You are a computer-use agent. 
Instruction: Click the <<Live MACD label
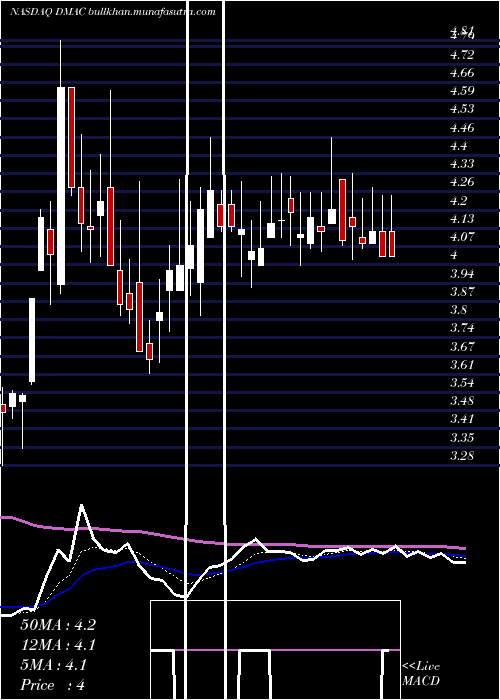(x=421, y=674)
